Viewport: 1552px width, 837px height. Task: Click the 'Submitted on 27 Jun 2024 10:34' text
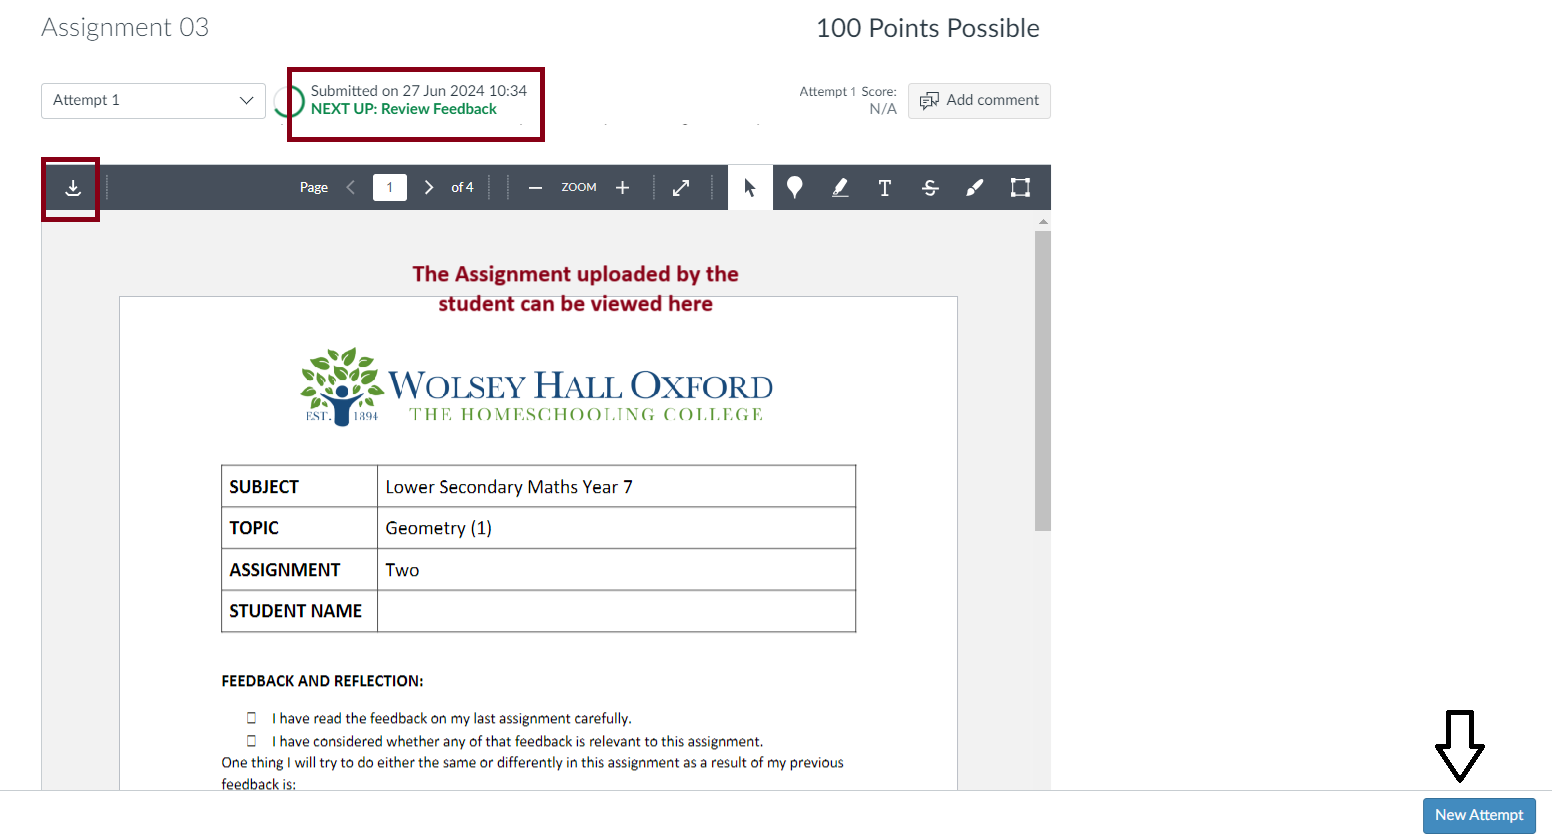click(x=419, y=91)
